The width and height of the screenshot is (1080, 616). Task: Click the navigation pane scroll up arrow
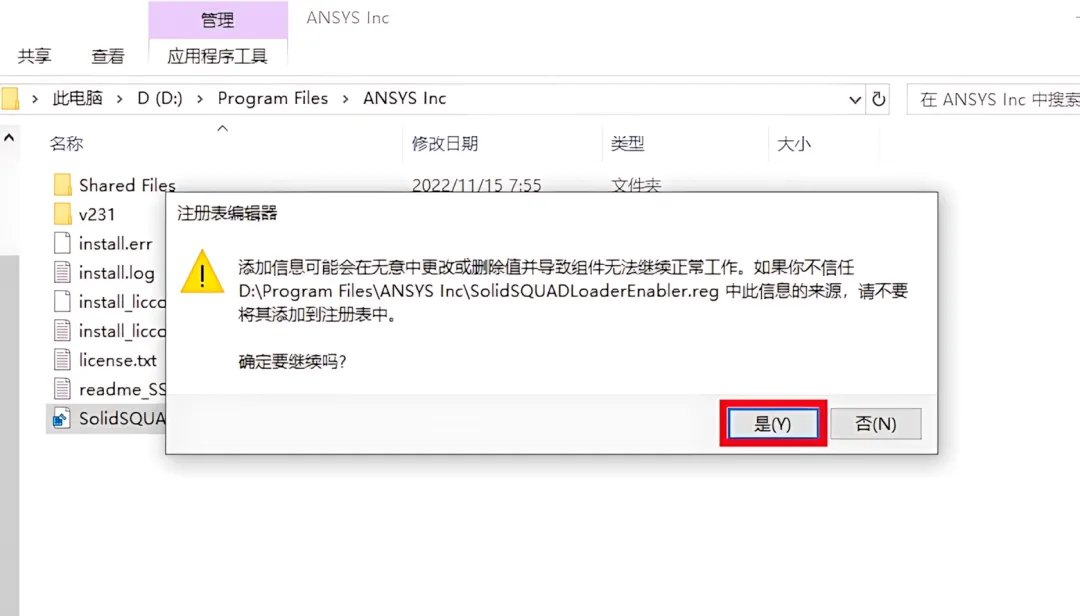click(9, 138)
